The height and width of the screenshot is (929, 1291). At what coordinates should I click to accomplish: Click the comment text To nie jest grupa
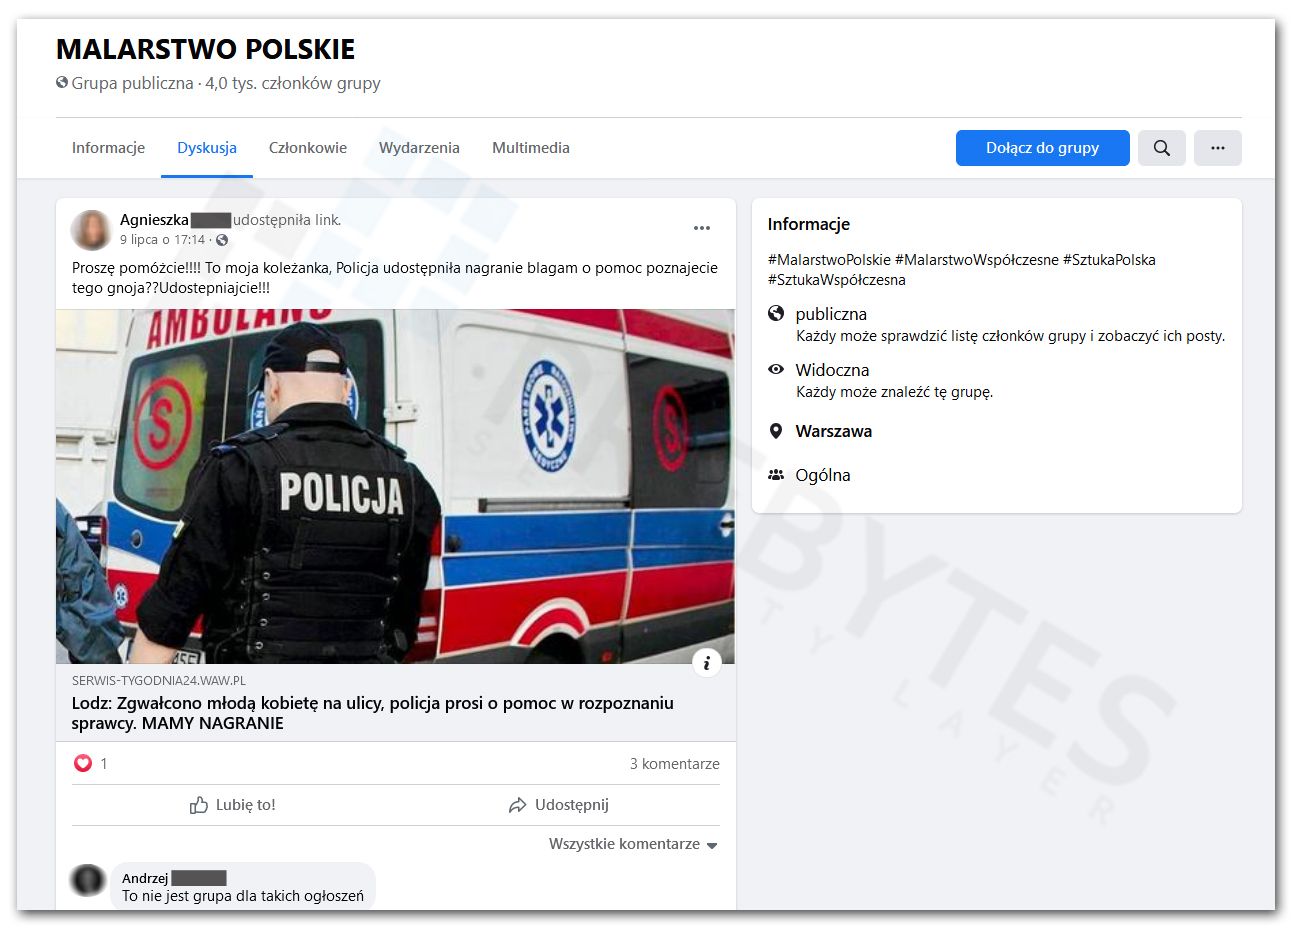coord(243,896)
